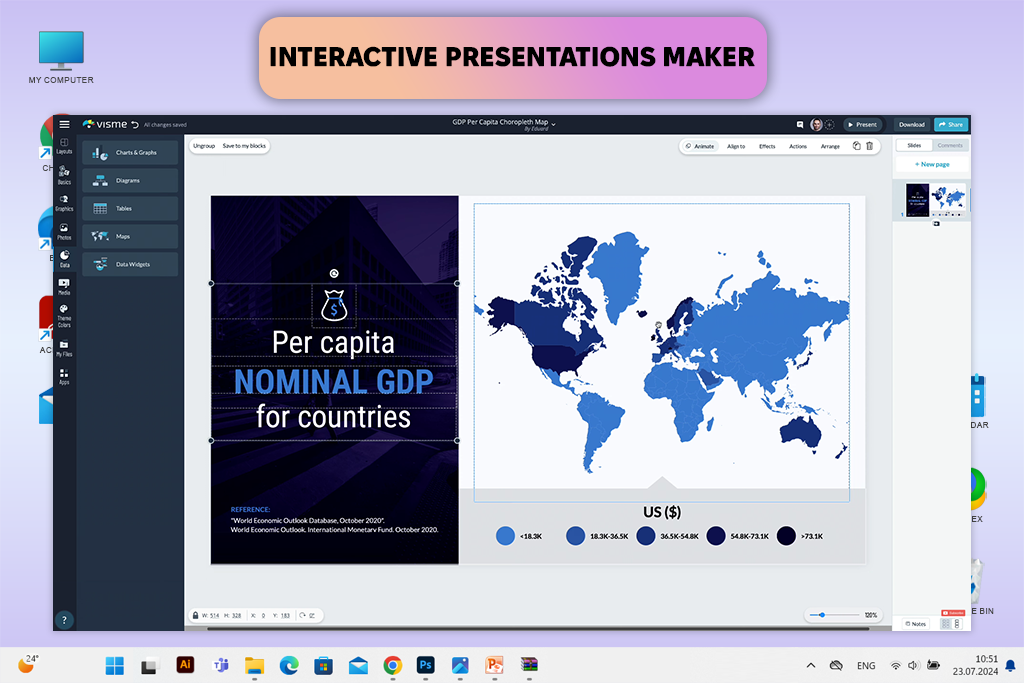
Task: Open the Arrange dropdown
Action: tap(830, 146)
